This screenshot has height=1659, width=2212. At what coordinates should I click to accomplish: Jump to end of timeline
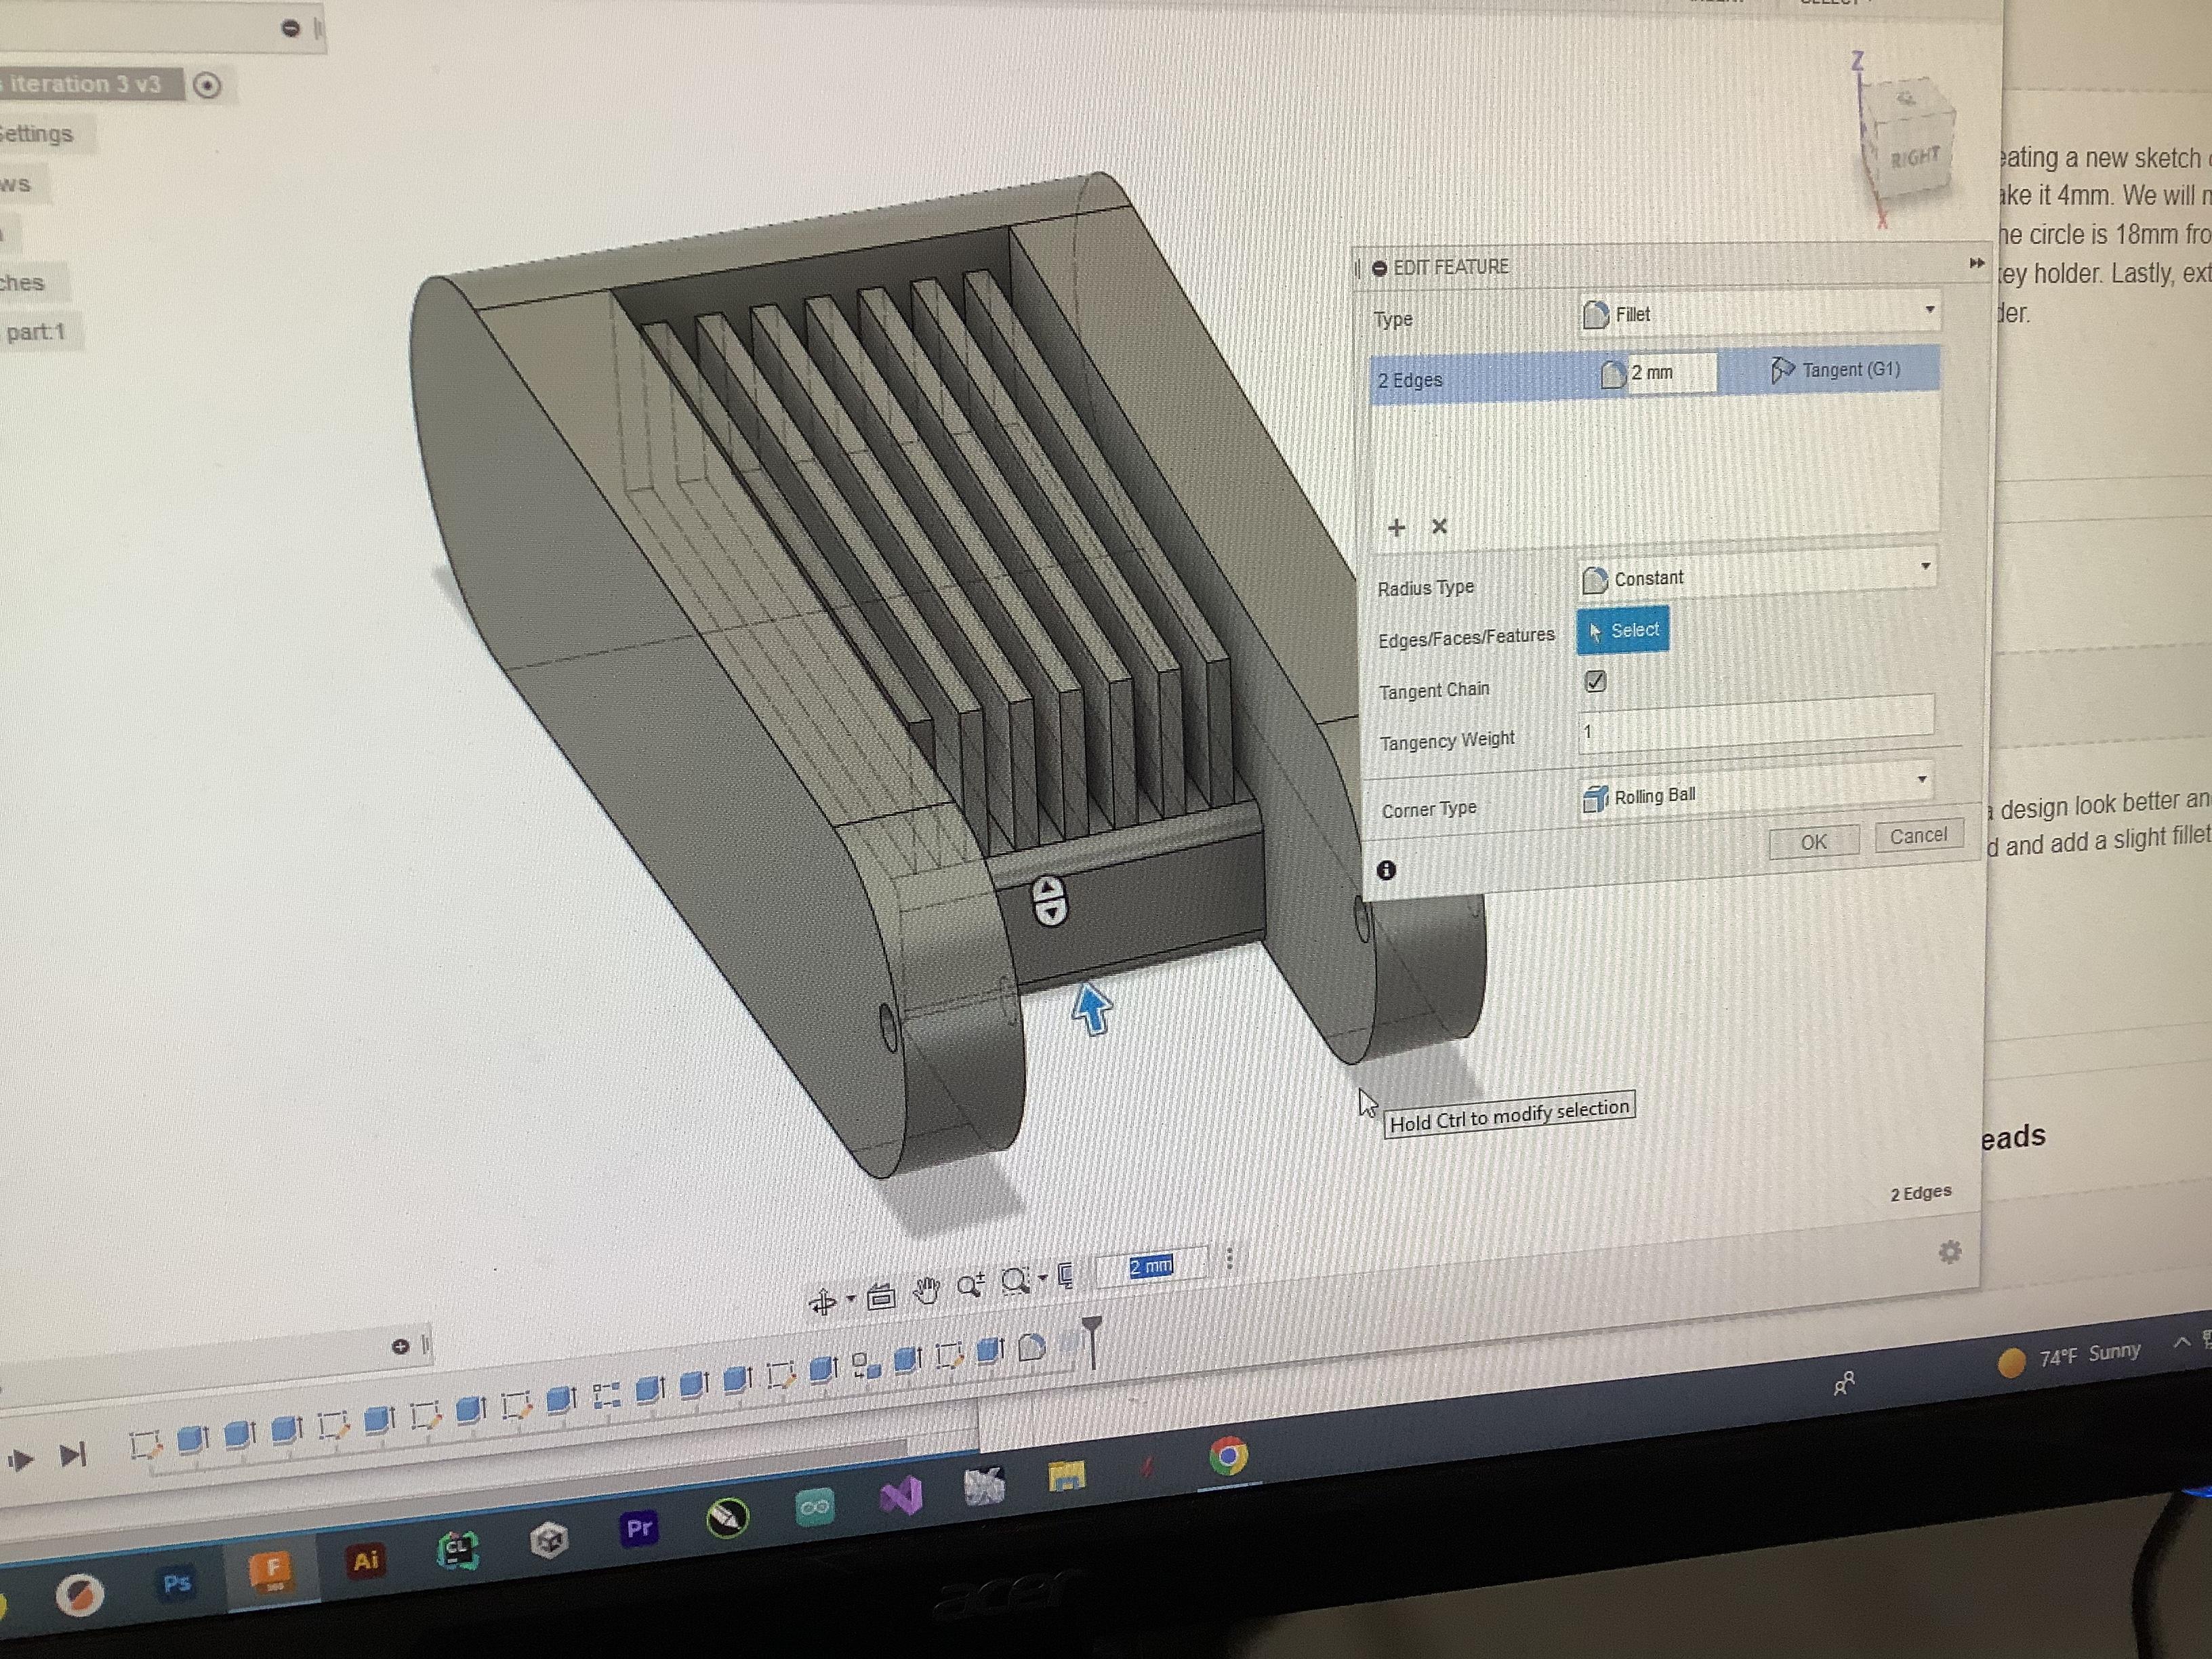pyautogui.click(x=72, y=1455)
